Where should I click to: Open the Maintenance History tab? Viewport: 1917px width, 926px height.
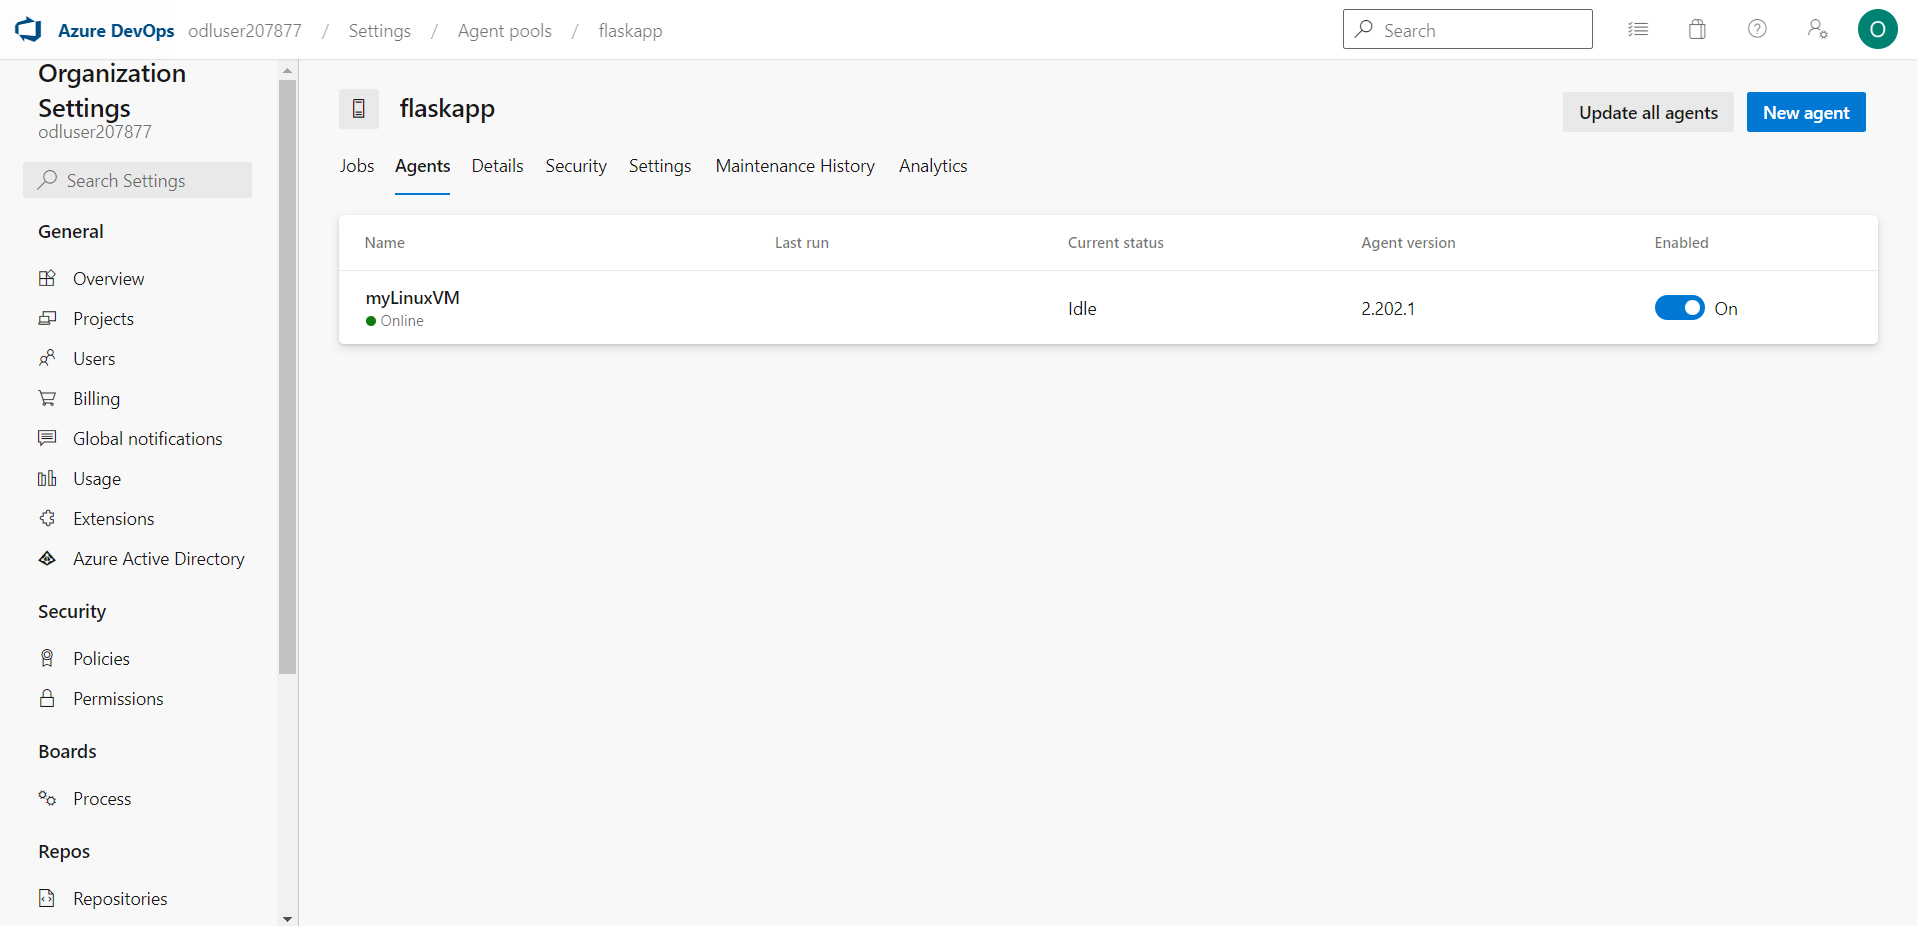(x=795, y=166)
